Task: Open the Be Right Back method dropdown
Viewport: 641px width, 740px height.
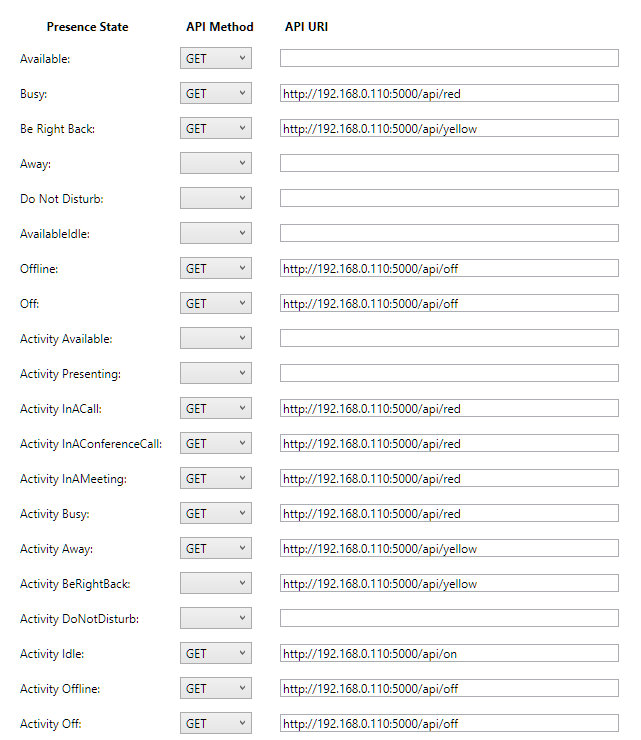Action: [x=216, y=128]
